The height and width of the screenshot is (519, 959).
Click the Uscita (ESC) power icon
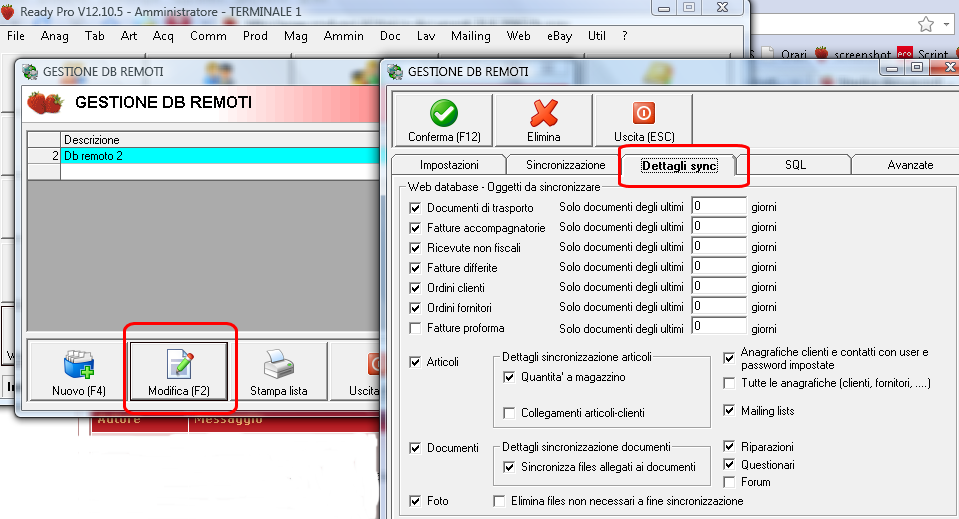click(643, 113)
